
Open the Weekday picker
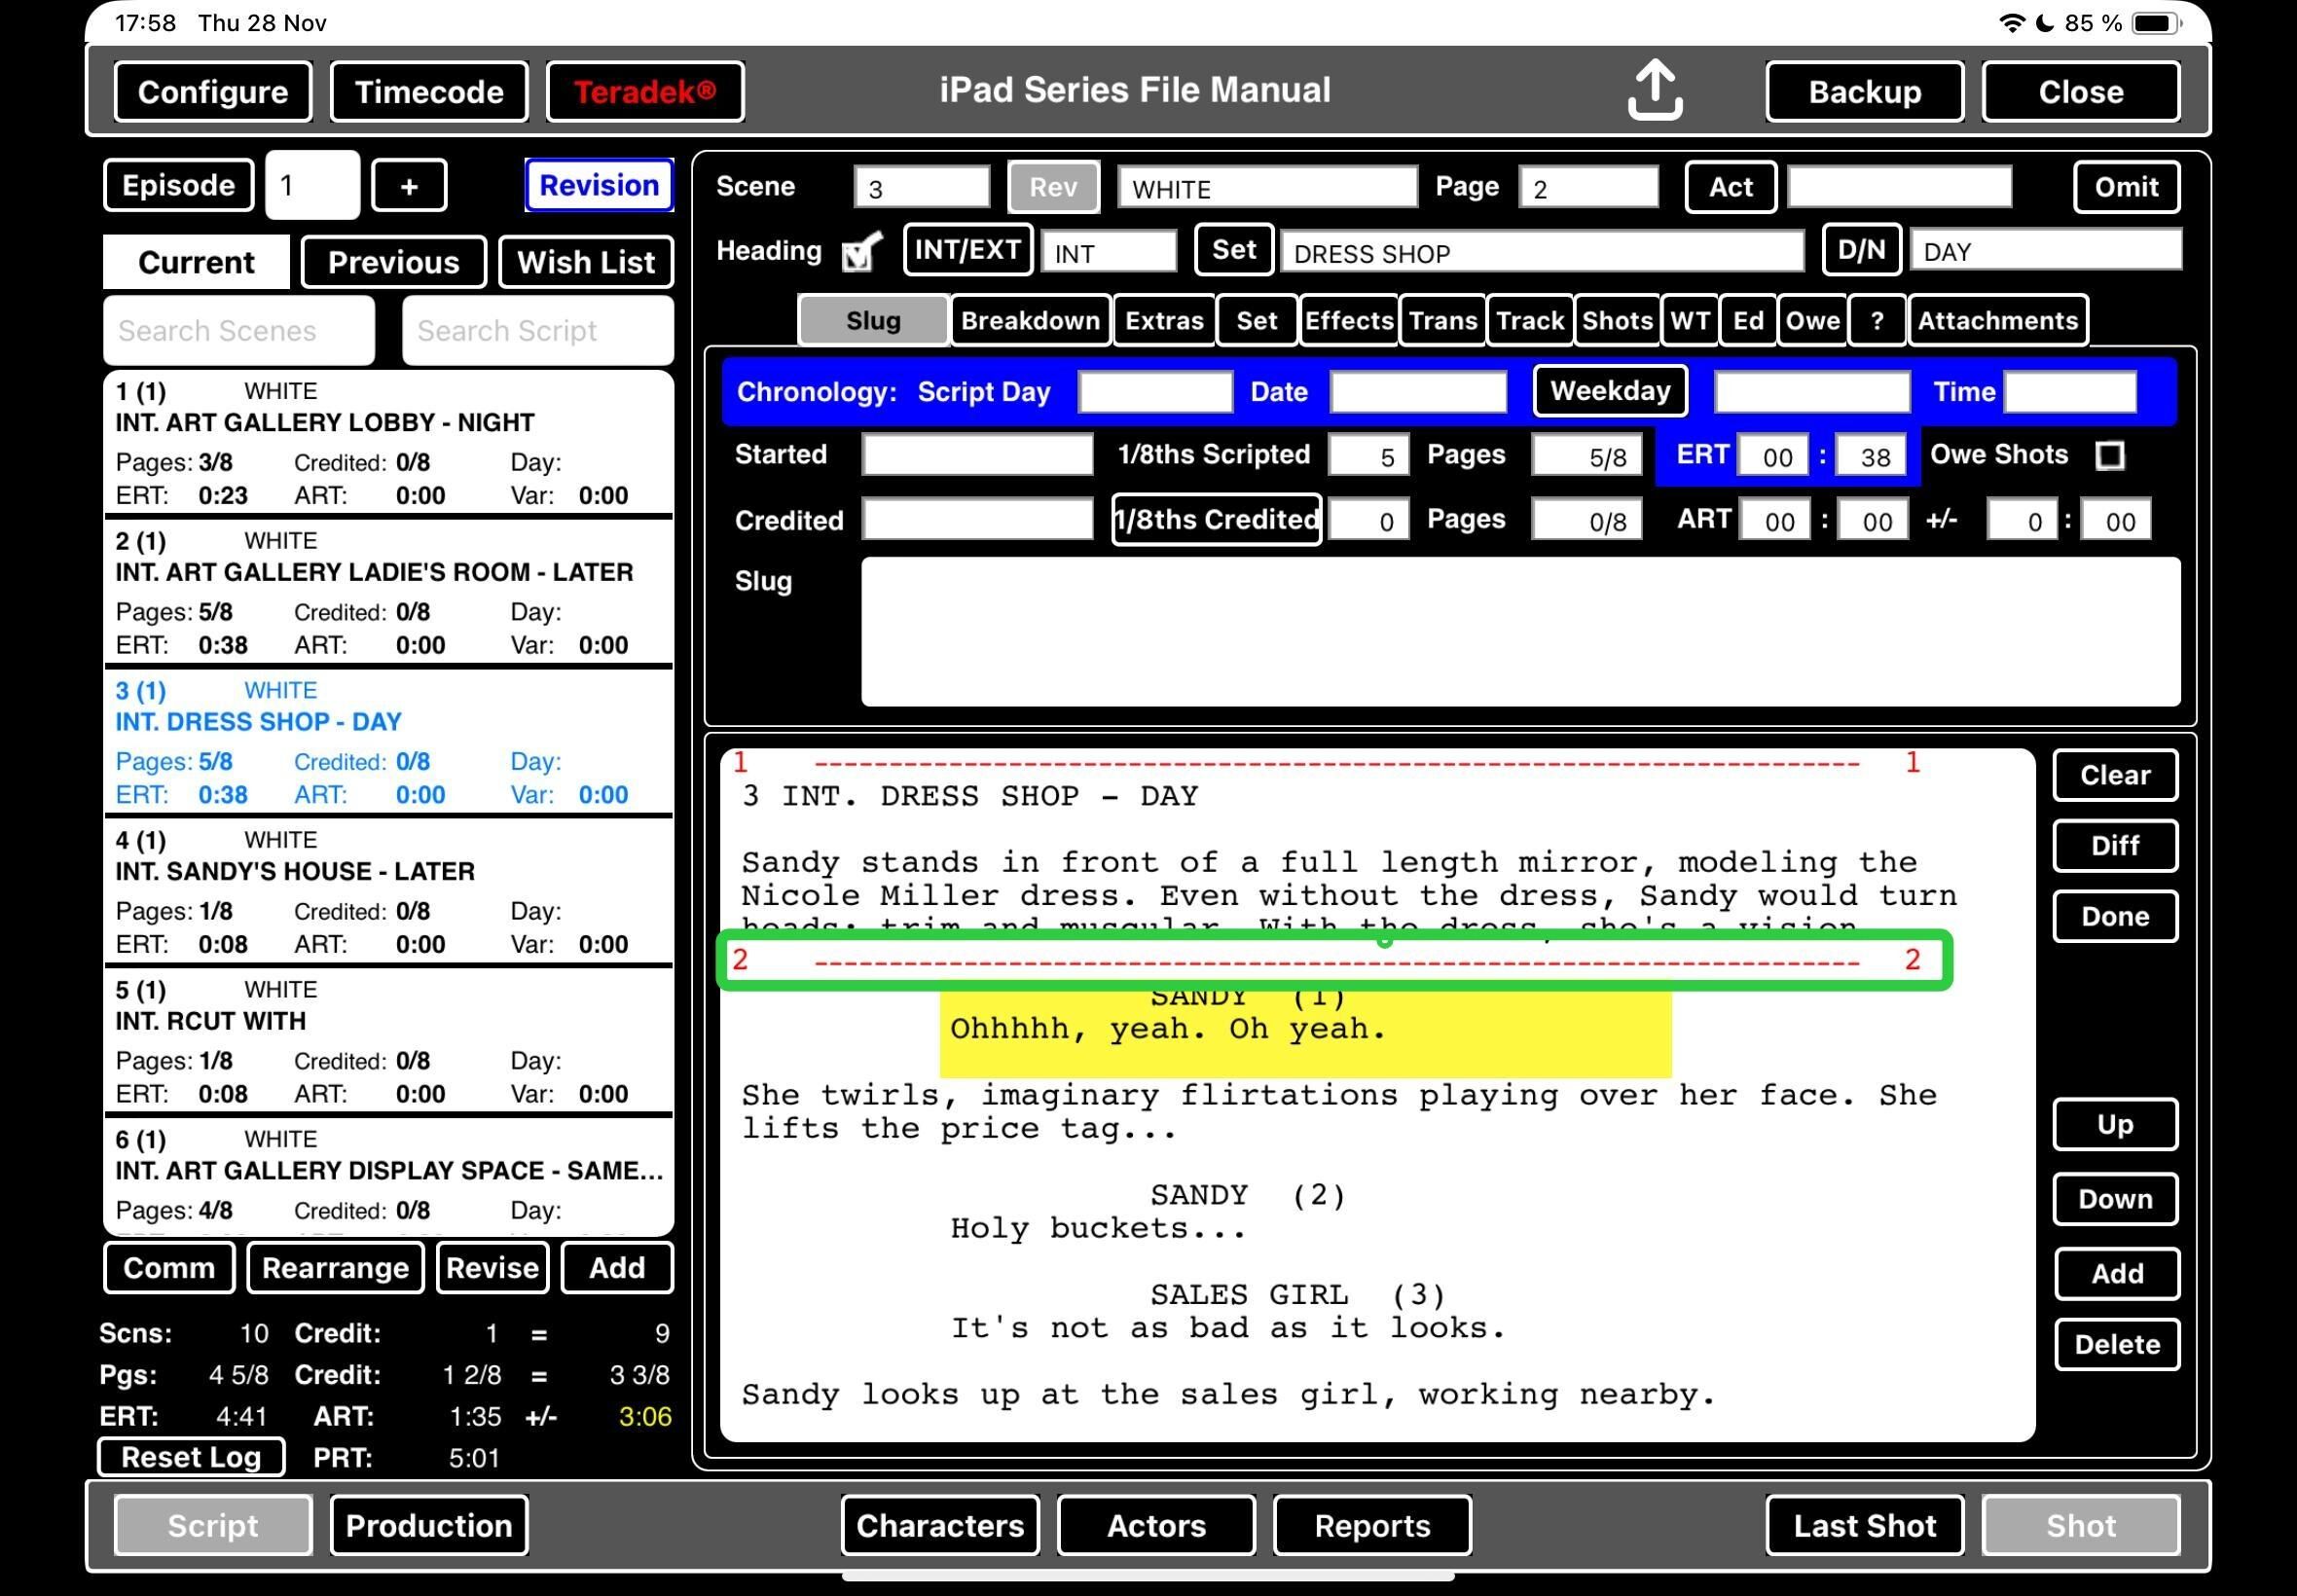pyautogui.click(x=1609, y=391)
